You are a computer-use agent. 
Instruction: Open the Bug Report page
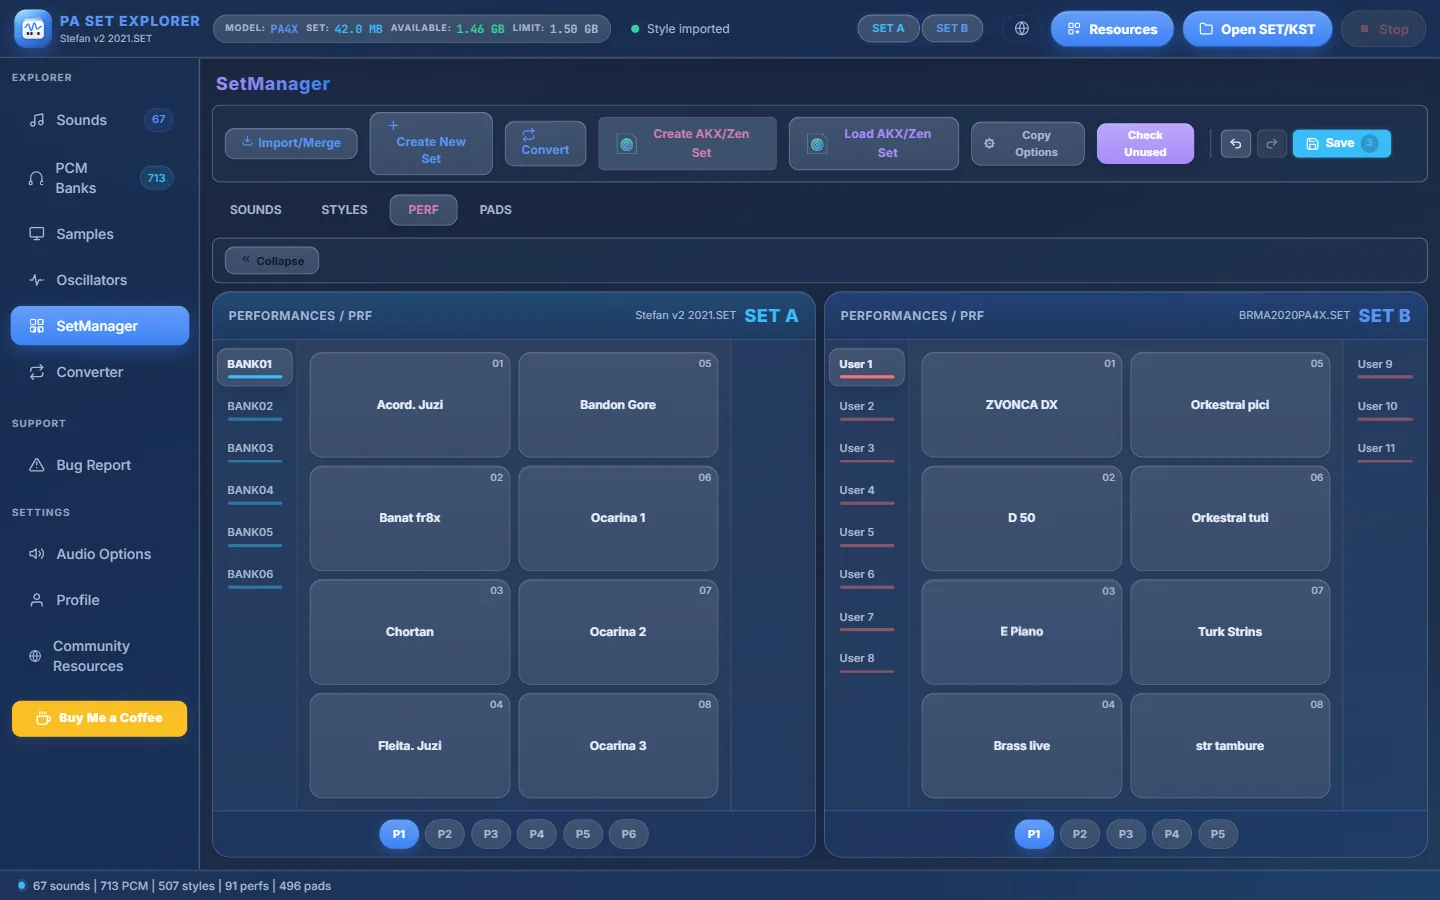point(100,465)
